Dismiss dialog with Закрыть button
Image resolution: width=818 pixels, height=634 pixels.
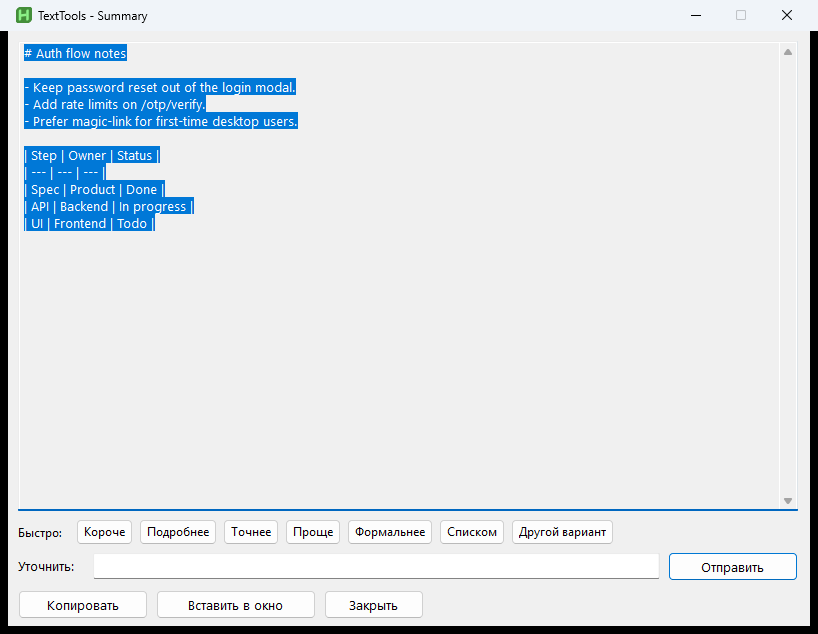pyautogui.click(x=374, y=605)
